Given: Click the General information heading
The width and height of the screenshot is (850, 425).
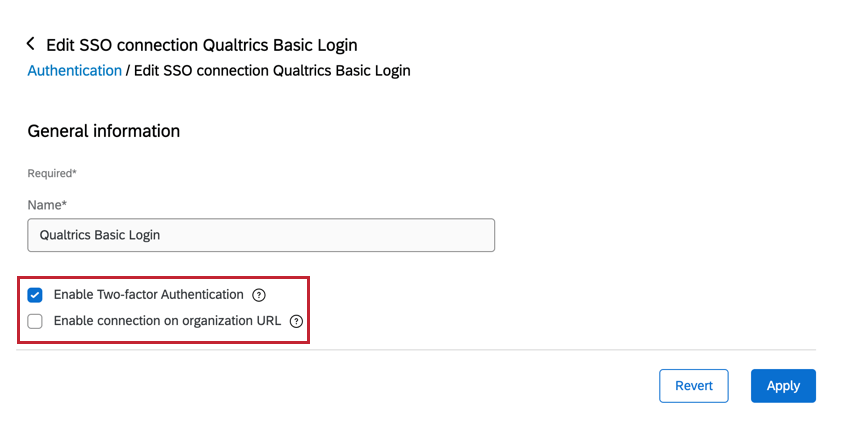Looking at the screenshot, I should [x=103, y=131].
